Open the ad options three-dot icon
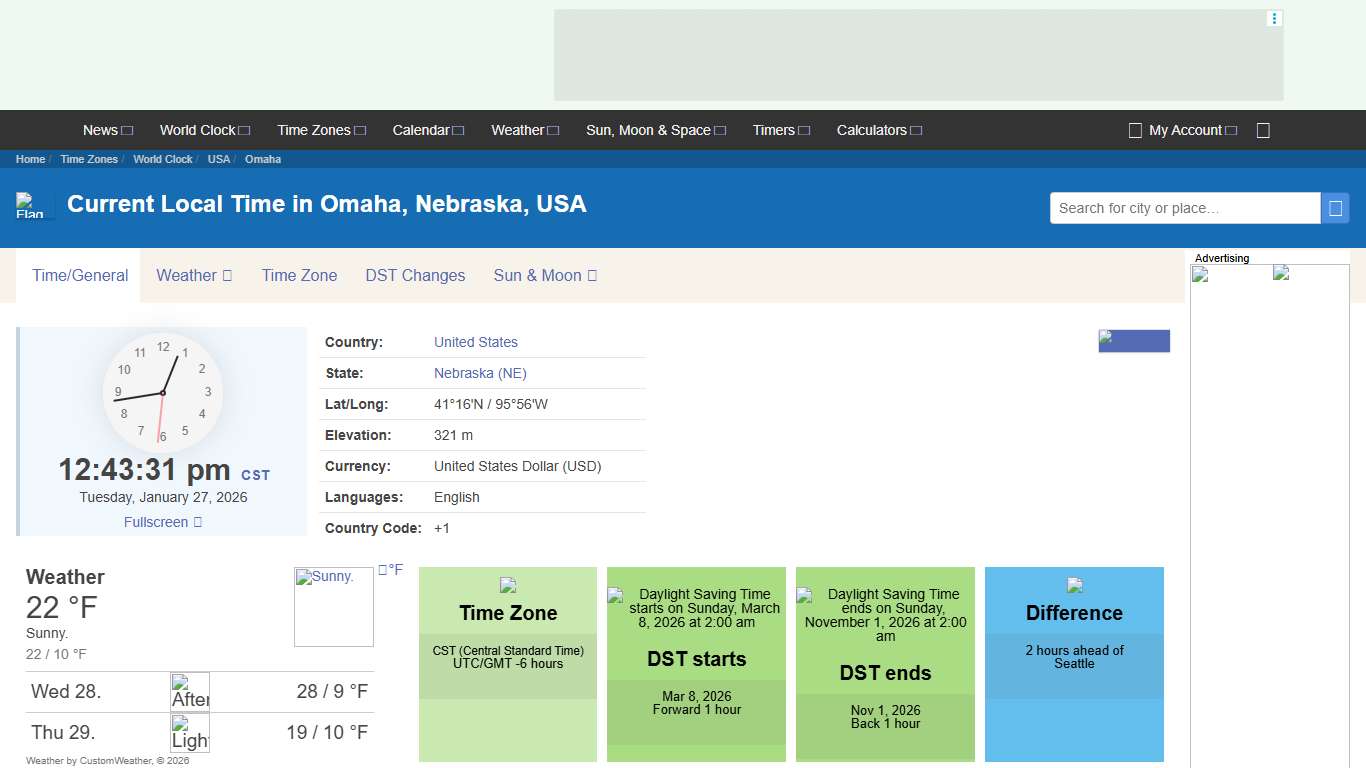Viewport: 1366px width, 768px height. (1273, 18)
